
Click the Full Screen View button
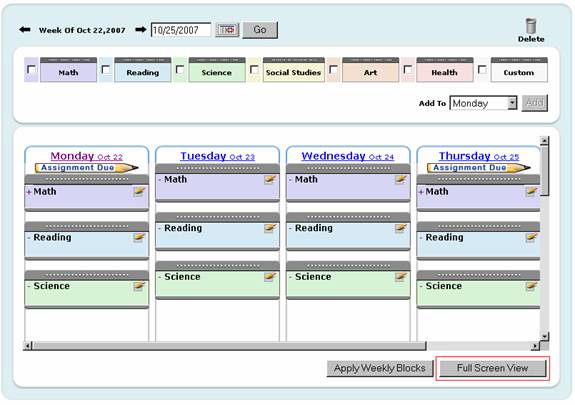[492, 368]
